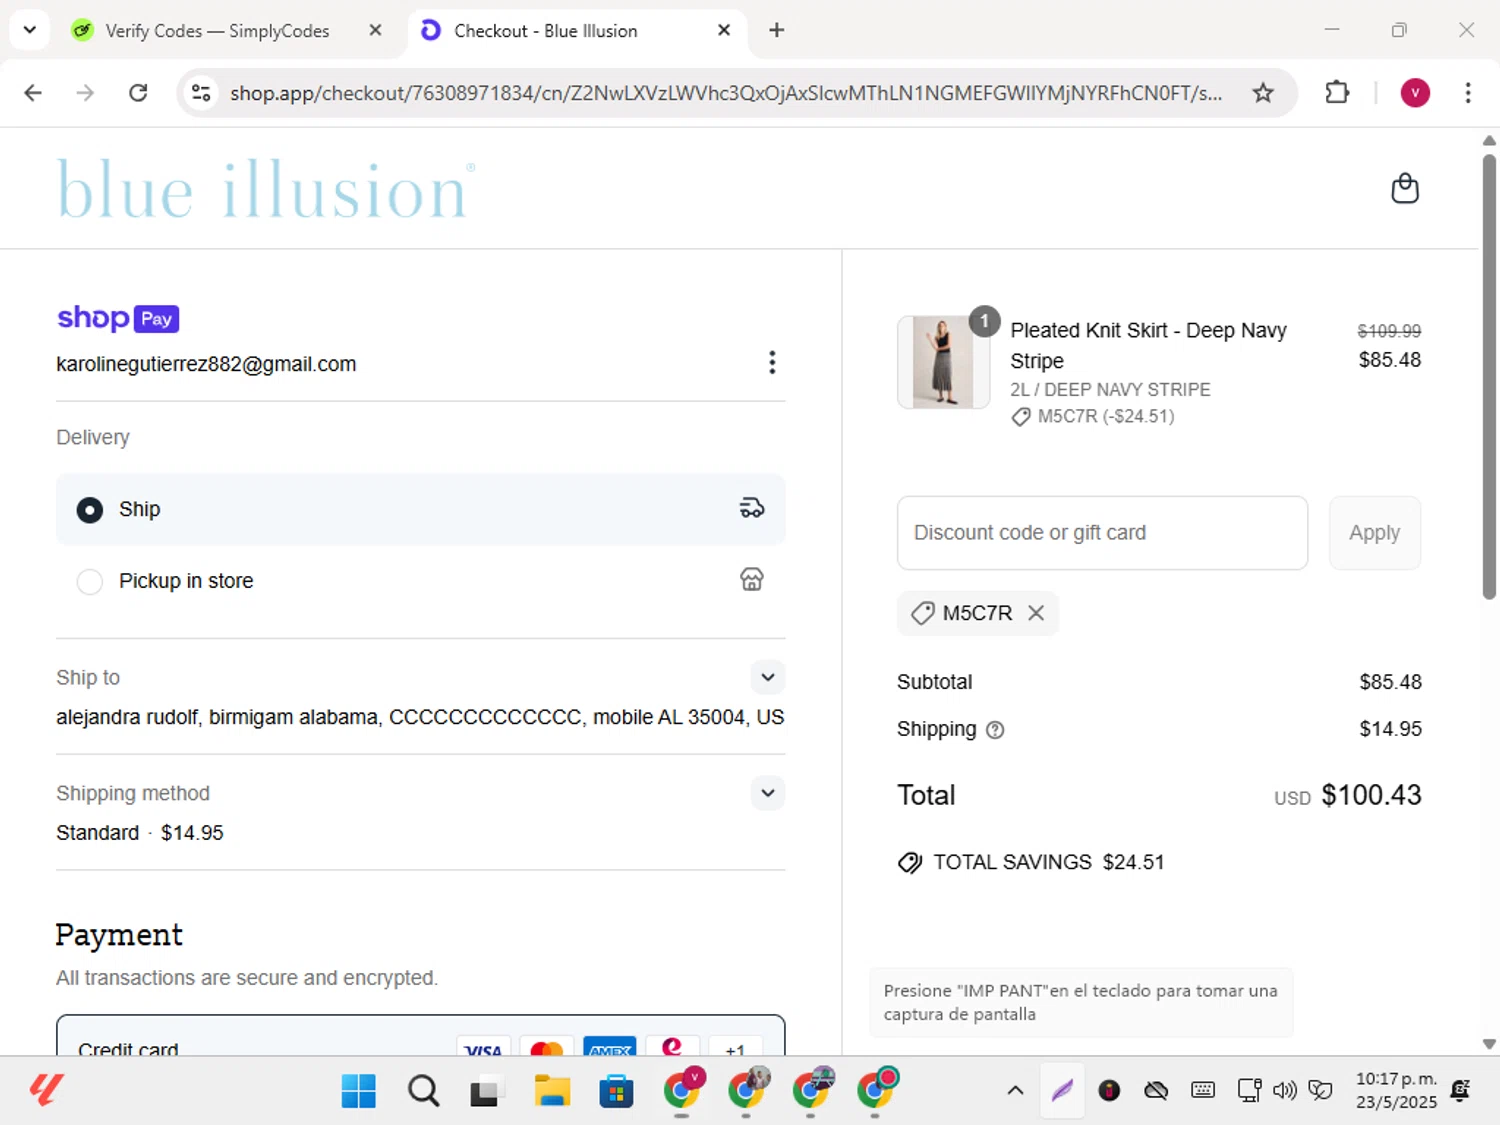Click the delivery truck icon in Ship row

point(752,508)
